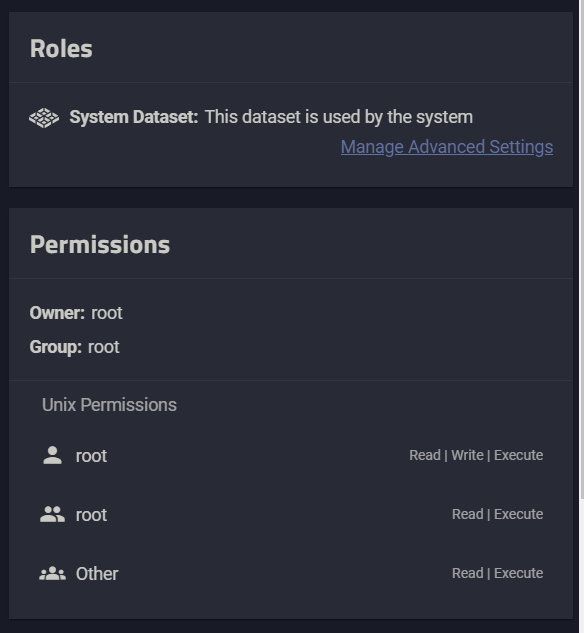Click the Other entry name
Image resolution: width=584 pixels, height=633 pixels.
coord(97,574)
